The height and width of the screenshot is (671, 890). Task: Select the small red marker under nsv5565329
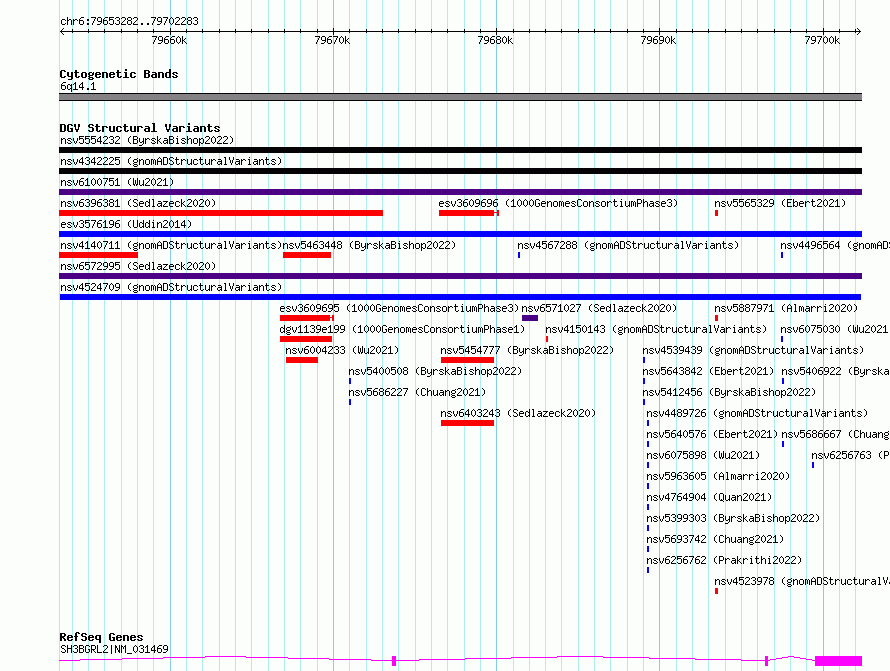click(716, 213)
